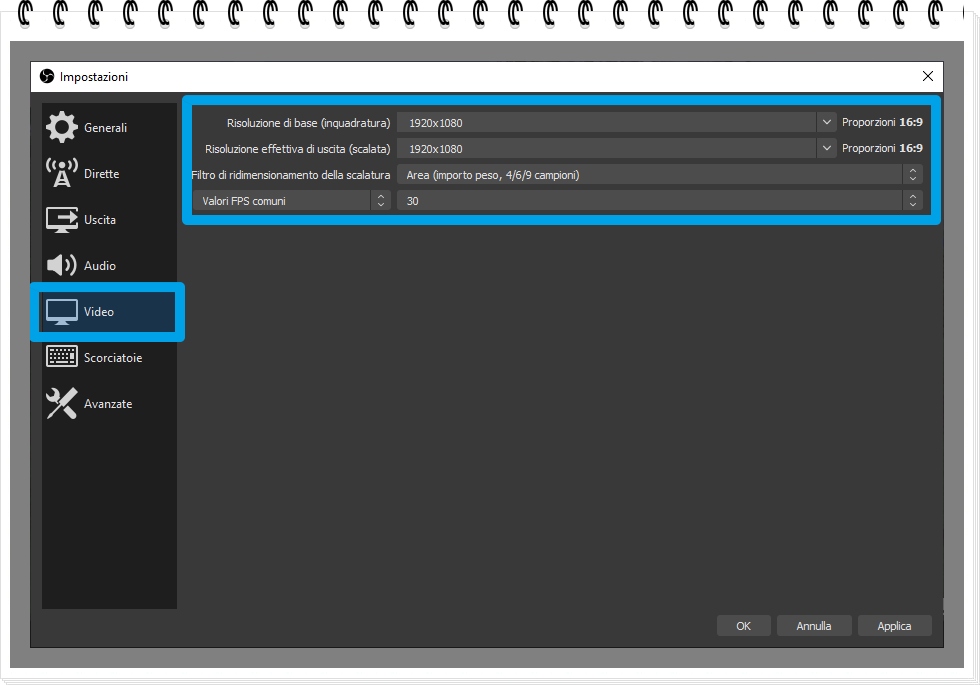The width and height of the screenshot is (980, 685).
Task: Click the Scorciatoie keyboard icon
Action: coord(61,357)
